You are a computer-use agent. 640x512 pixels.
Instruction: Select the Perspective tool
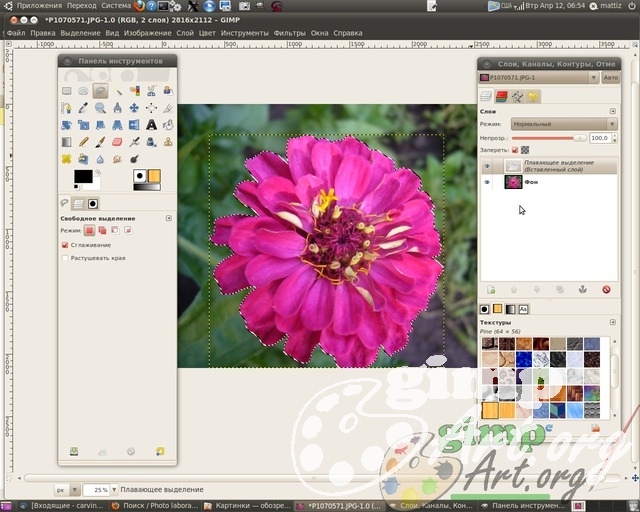(x=118, y=125)
